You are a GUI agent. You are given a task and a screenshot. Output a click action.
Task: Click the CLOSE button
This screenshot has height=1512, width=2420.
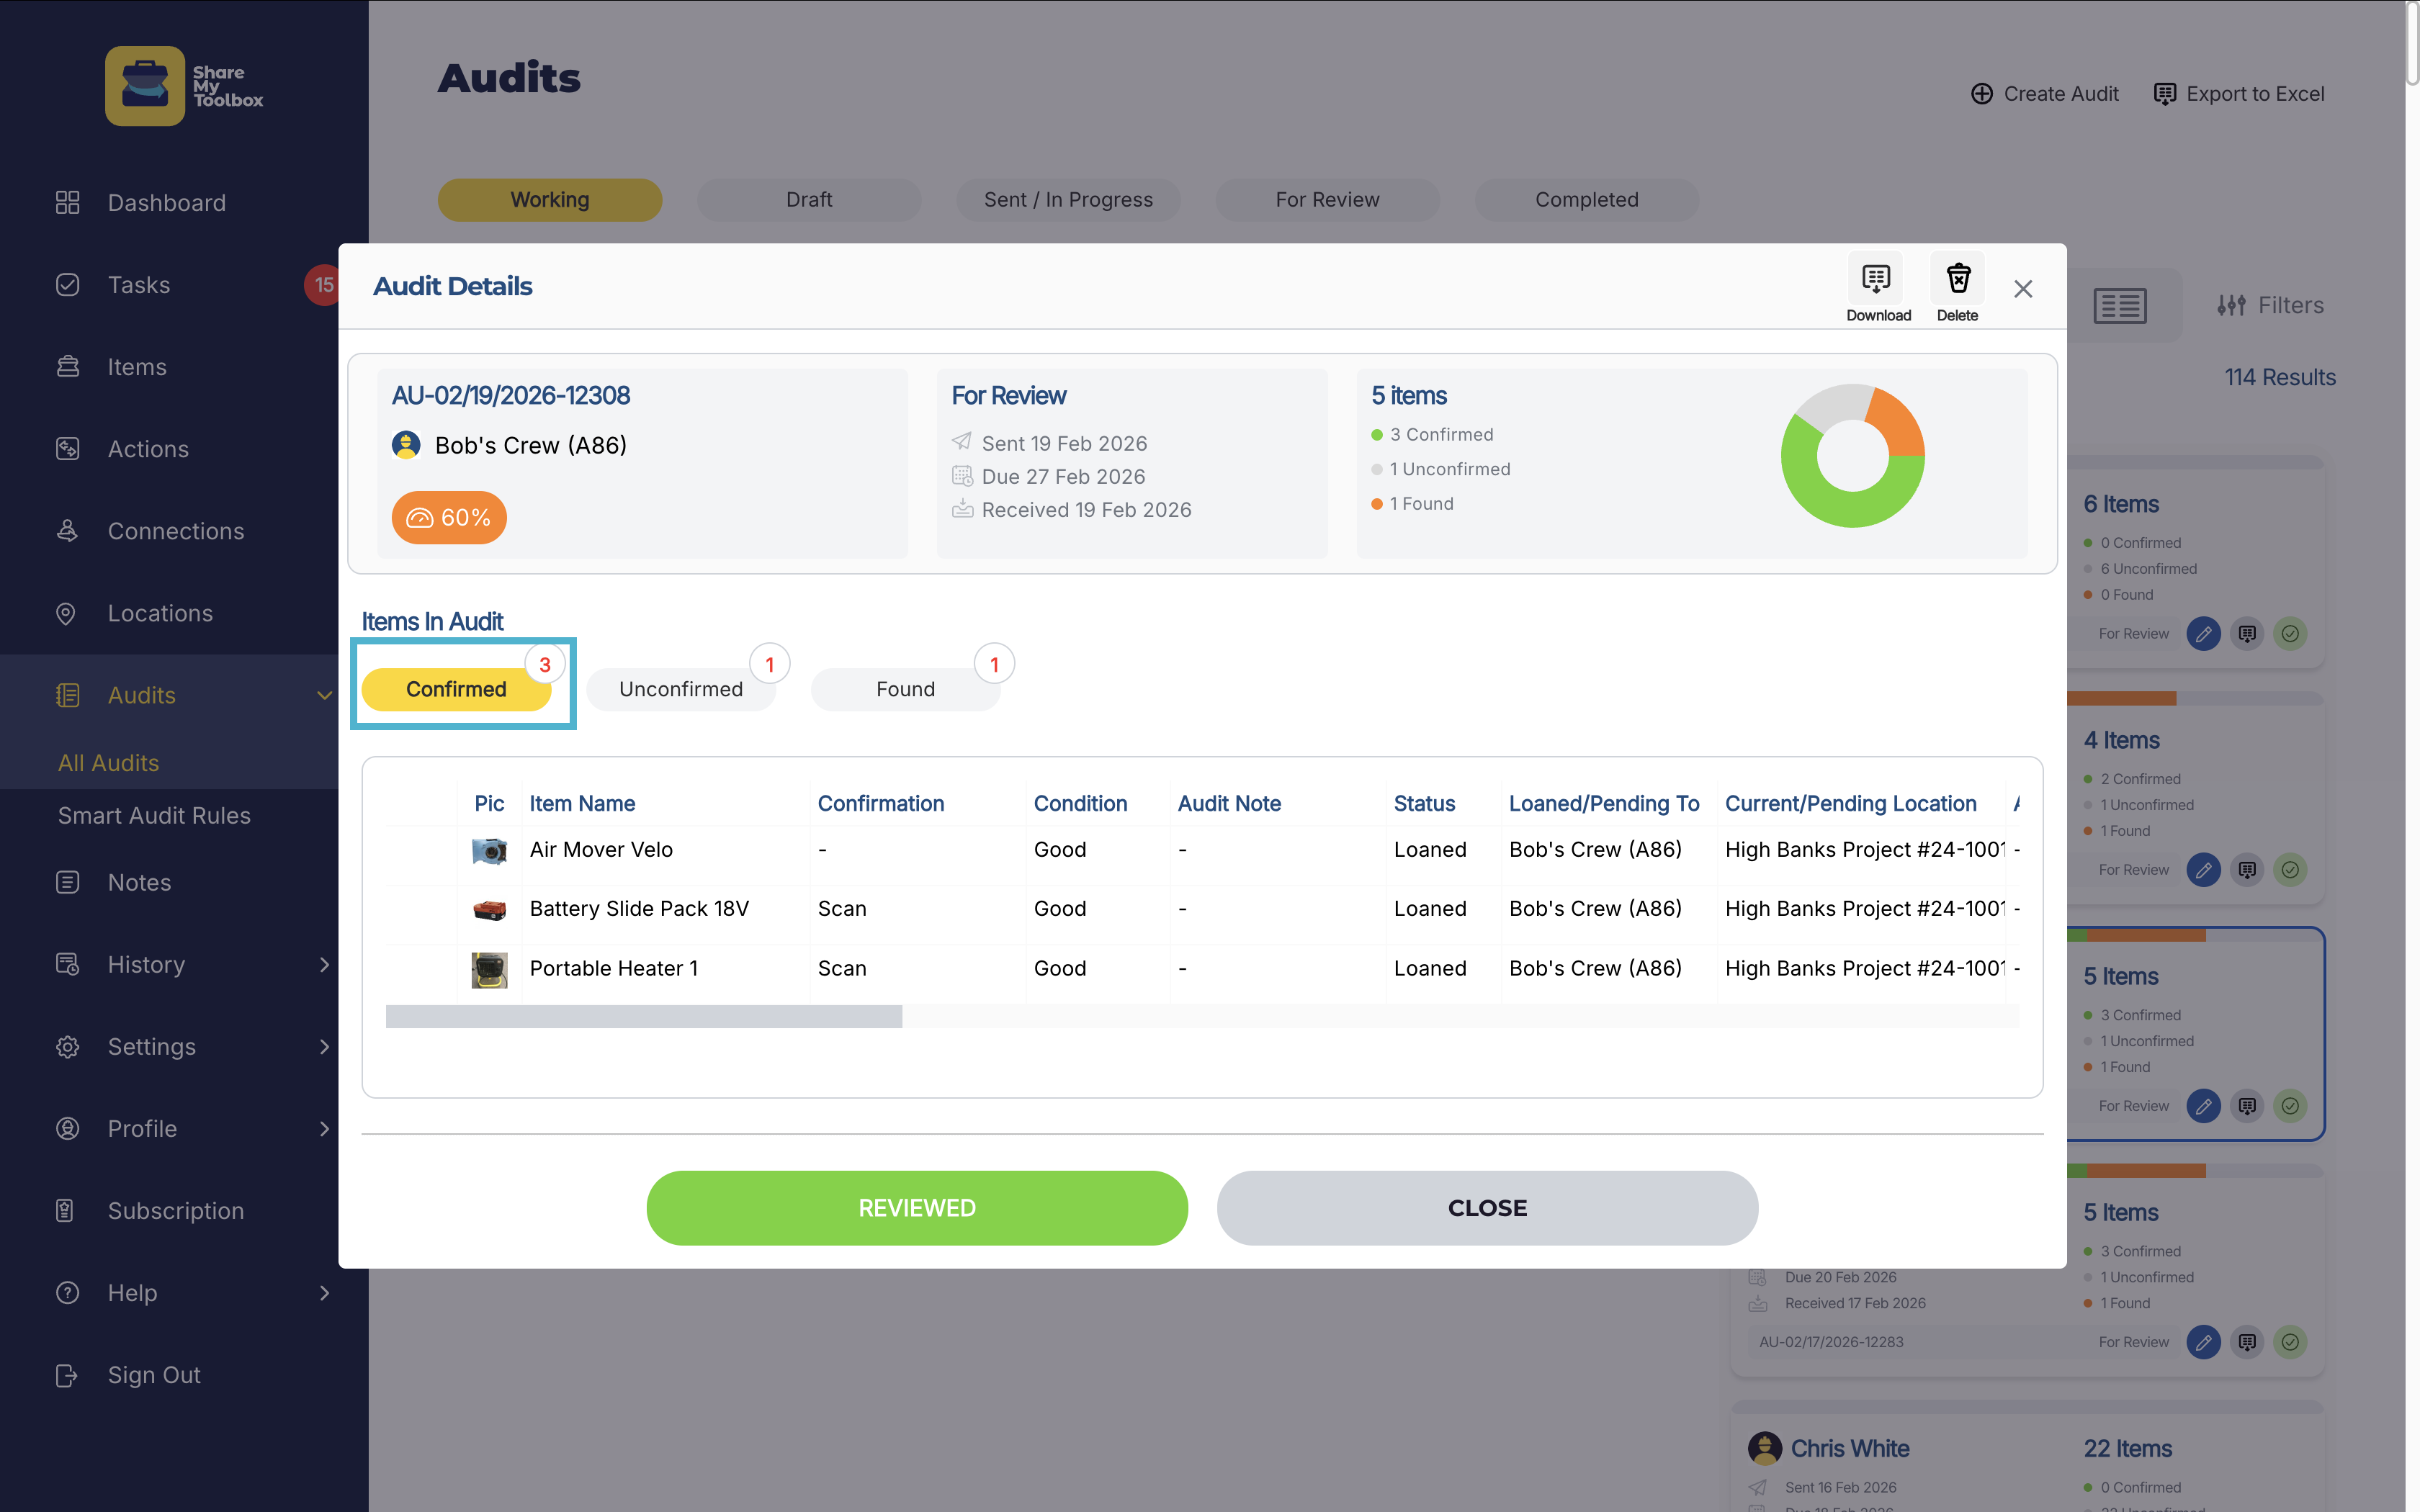coord(1487,1207)
